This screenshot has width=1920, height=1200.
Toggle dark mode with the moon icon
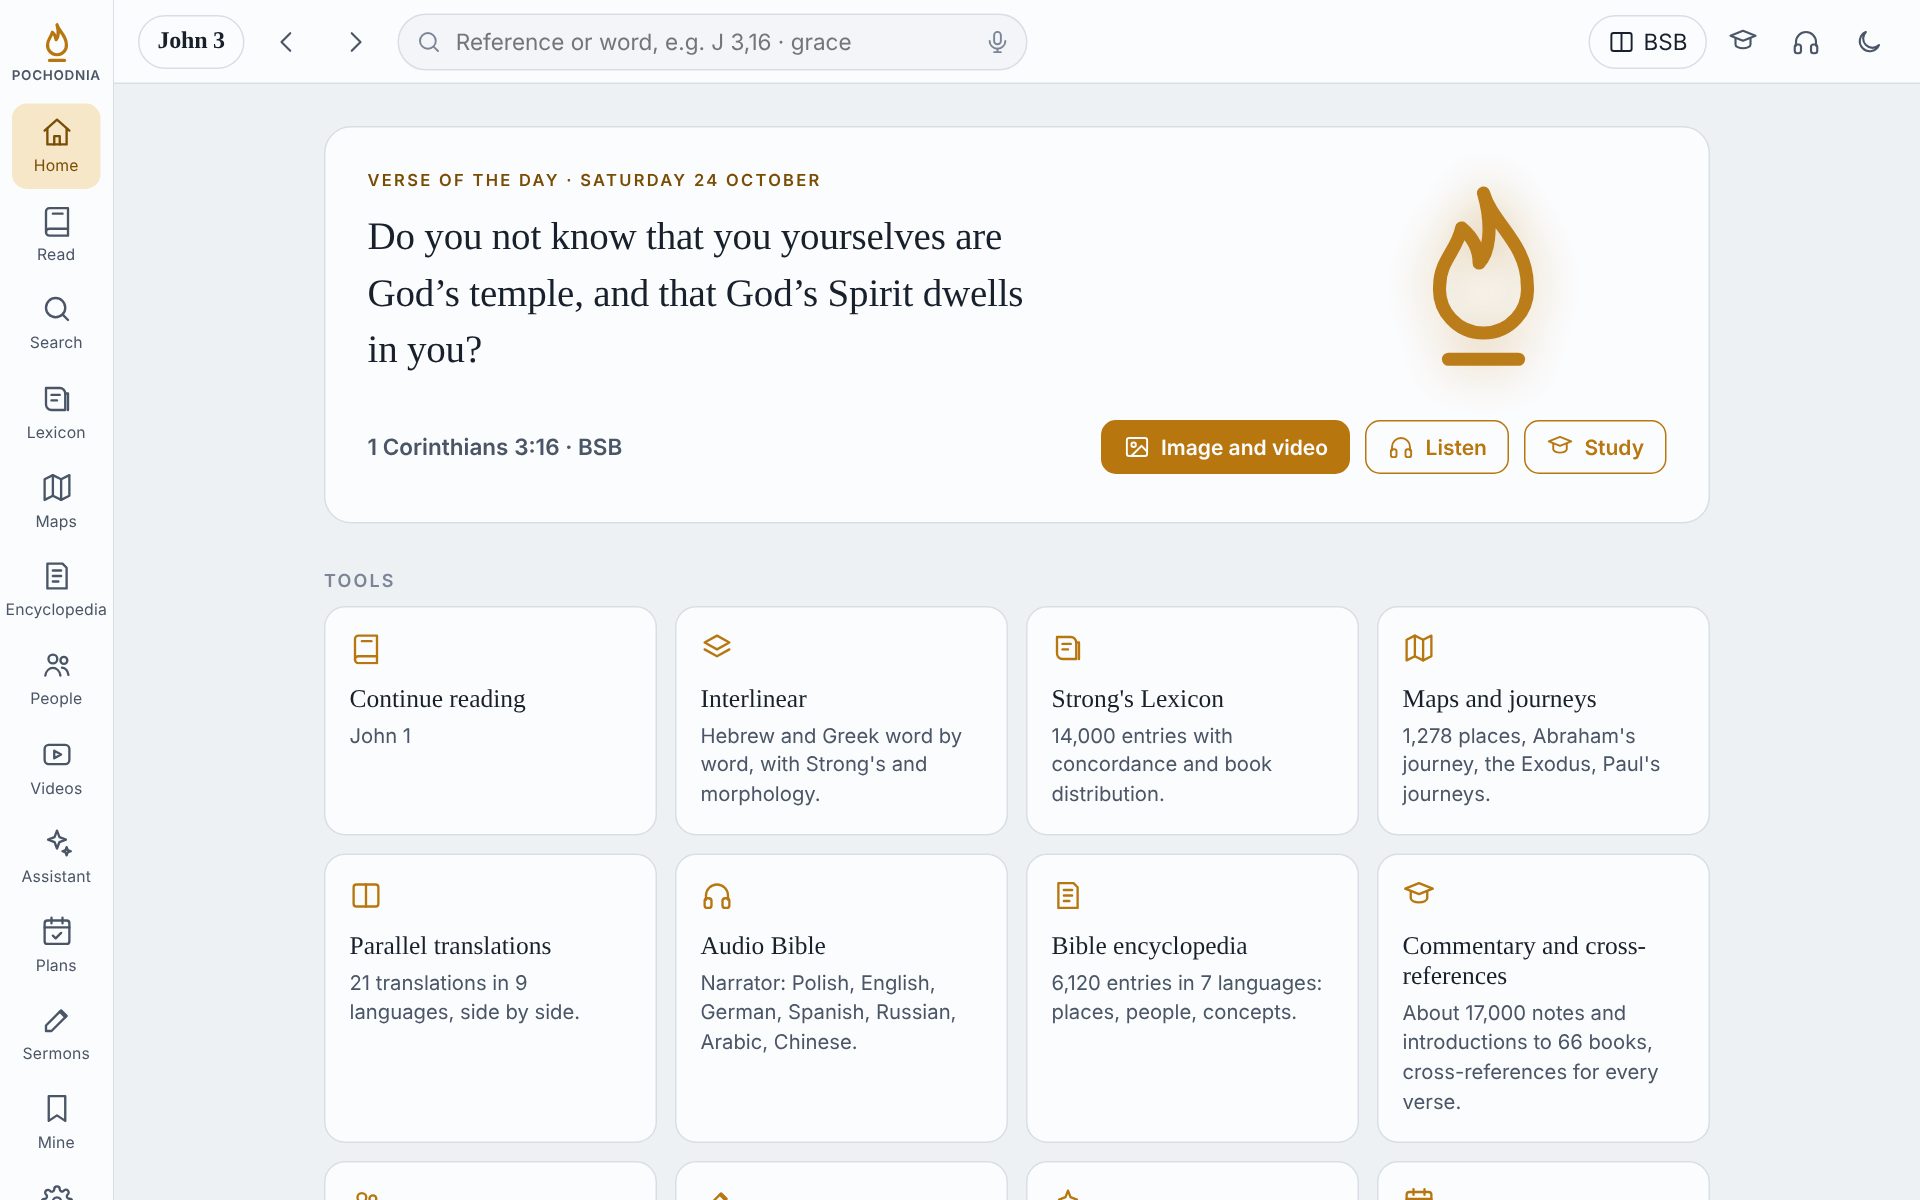pyautogui.click(x=1869, y=42)
